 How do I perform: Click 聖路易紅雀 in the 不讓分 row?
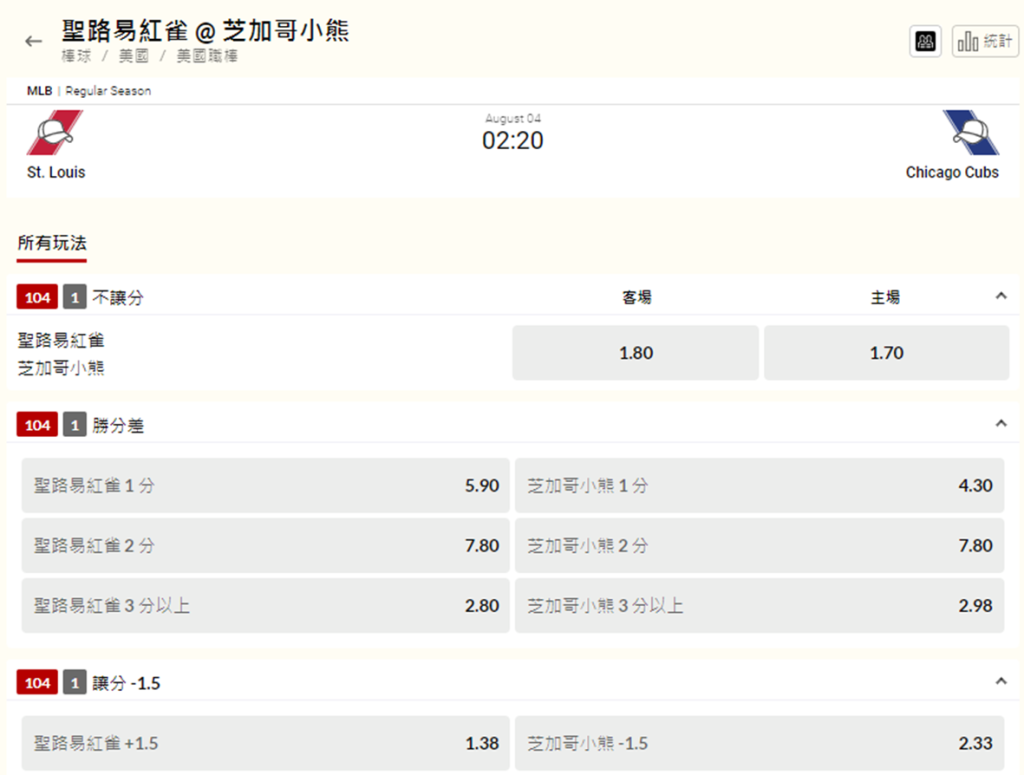pos(61,340)
